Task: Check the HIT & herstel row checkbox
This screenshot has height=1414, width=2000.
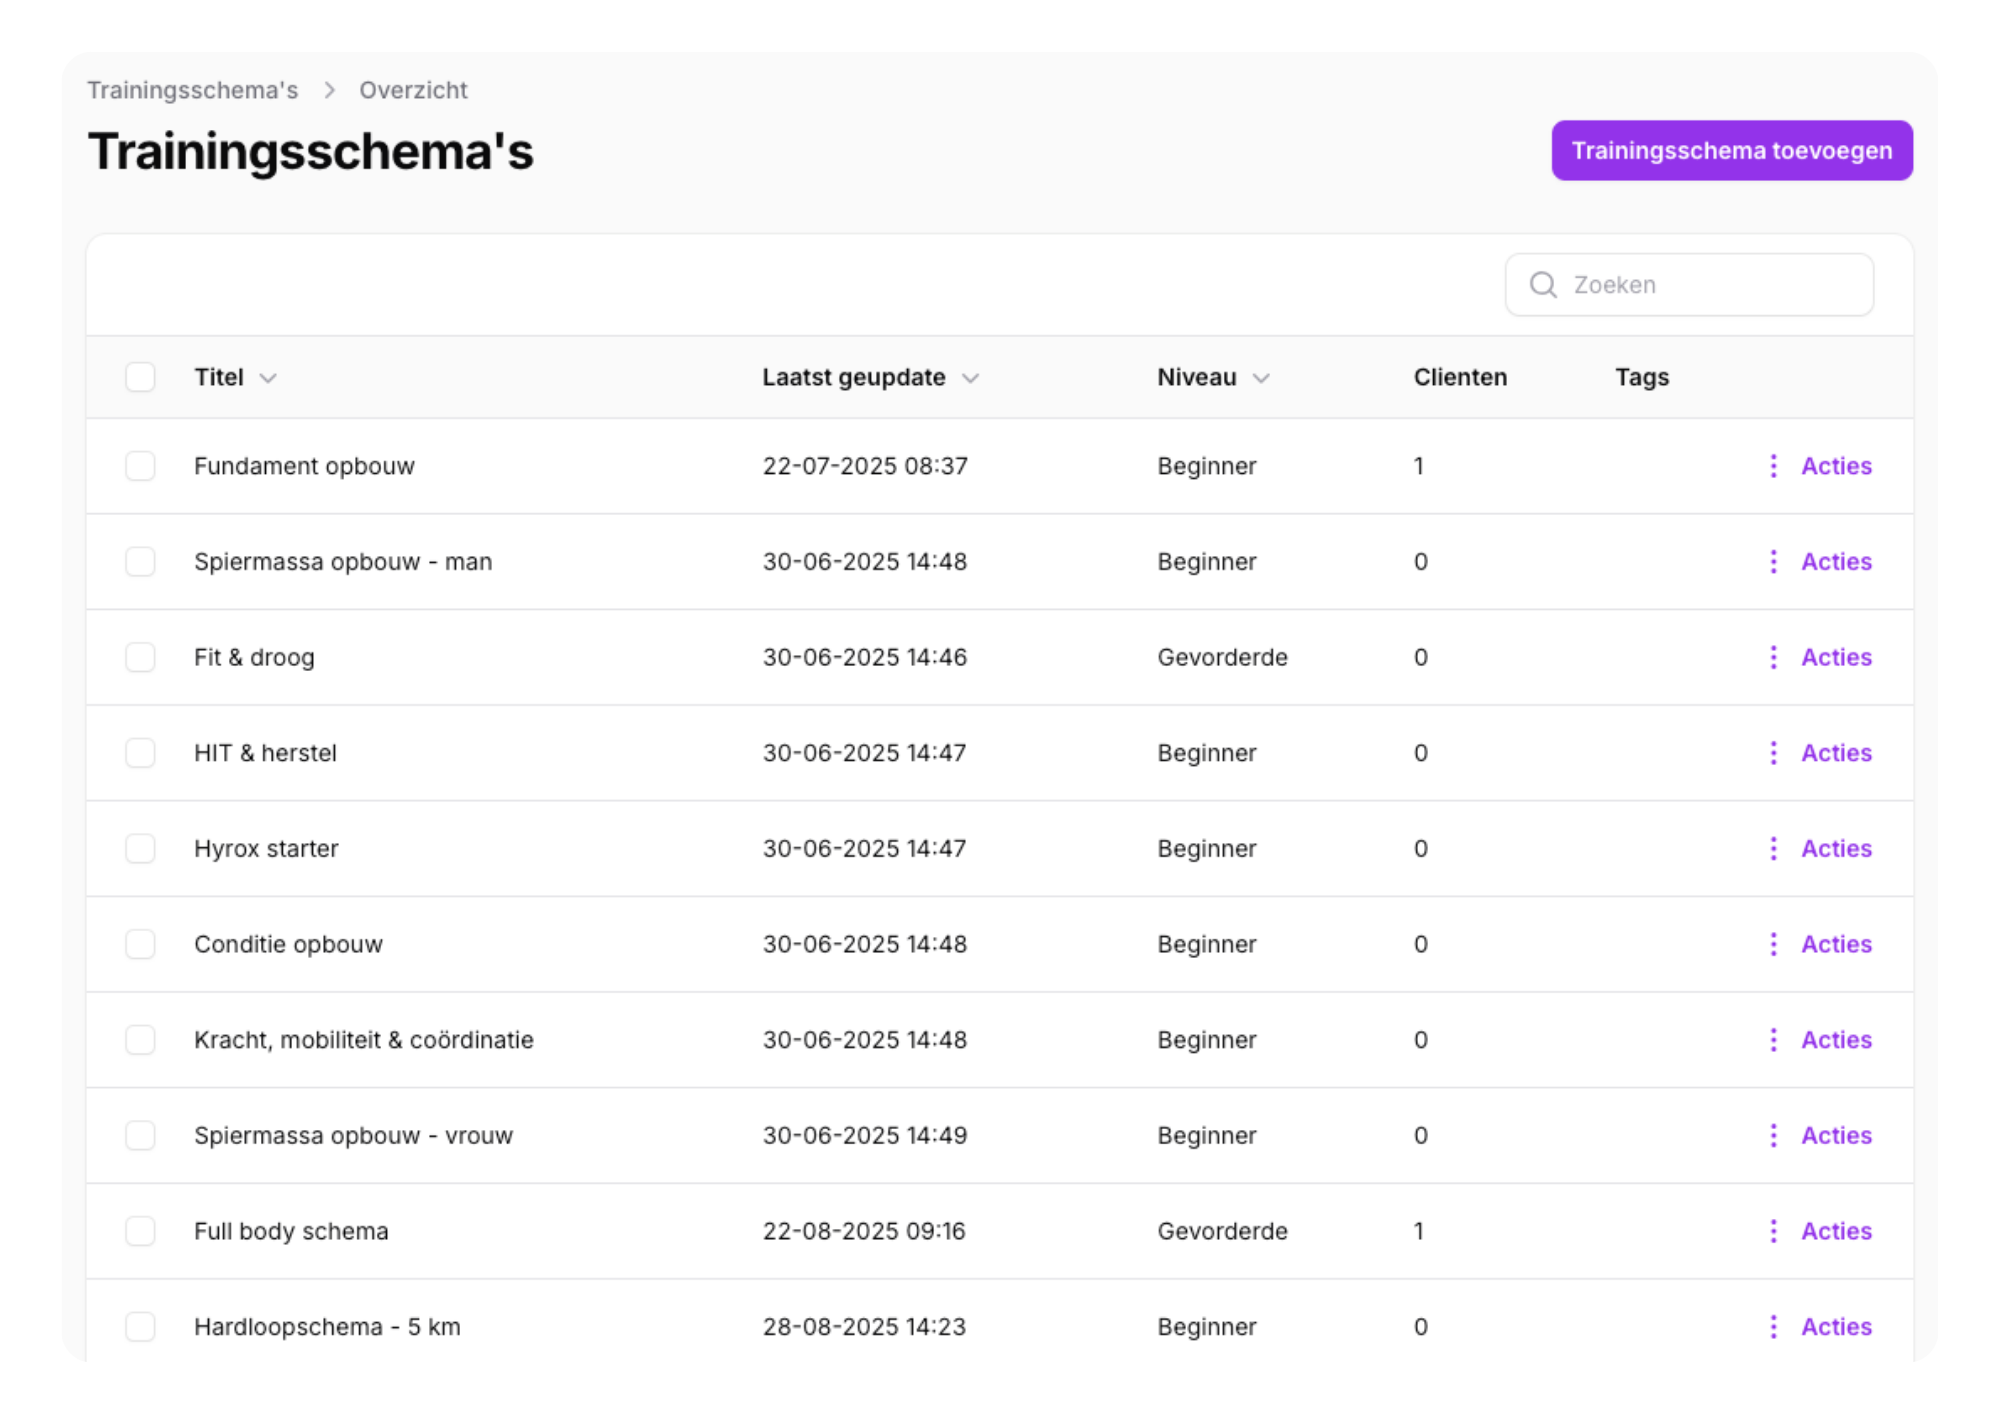Action: click(140, 753)
